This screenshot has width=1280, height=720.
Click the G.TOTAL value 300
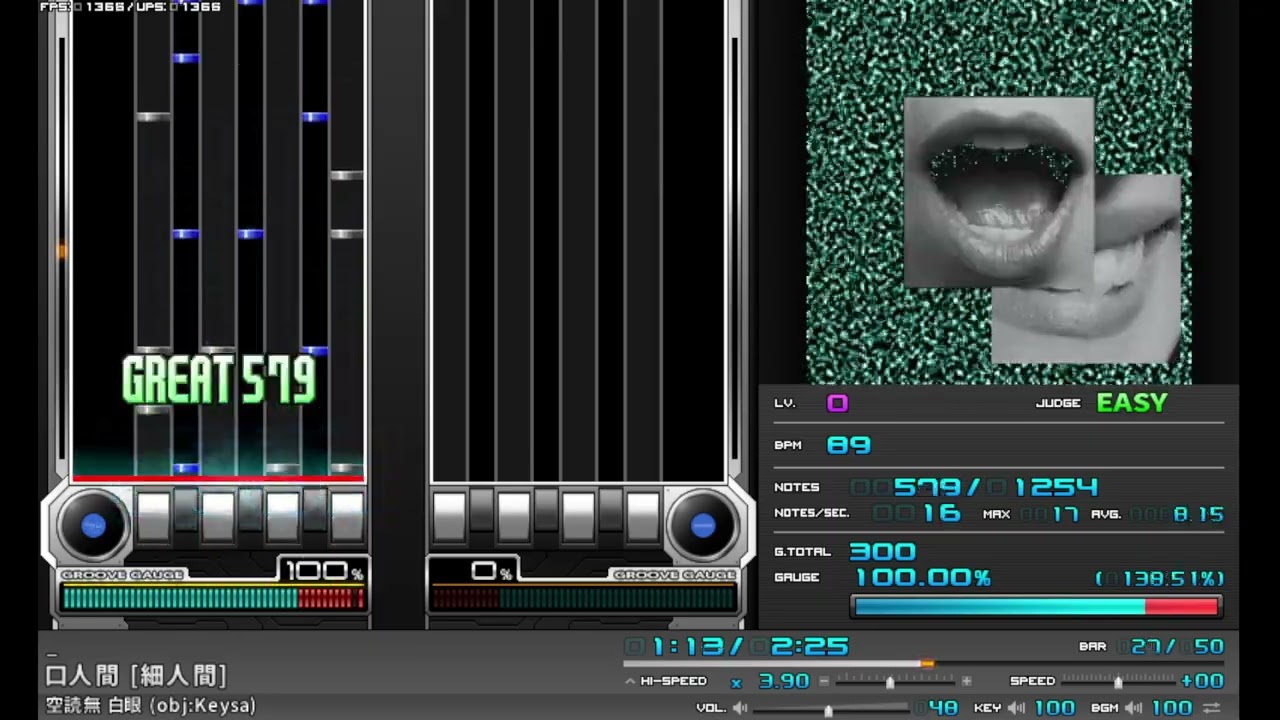(x=882, y=551)
